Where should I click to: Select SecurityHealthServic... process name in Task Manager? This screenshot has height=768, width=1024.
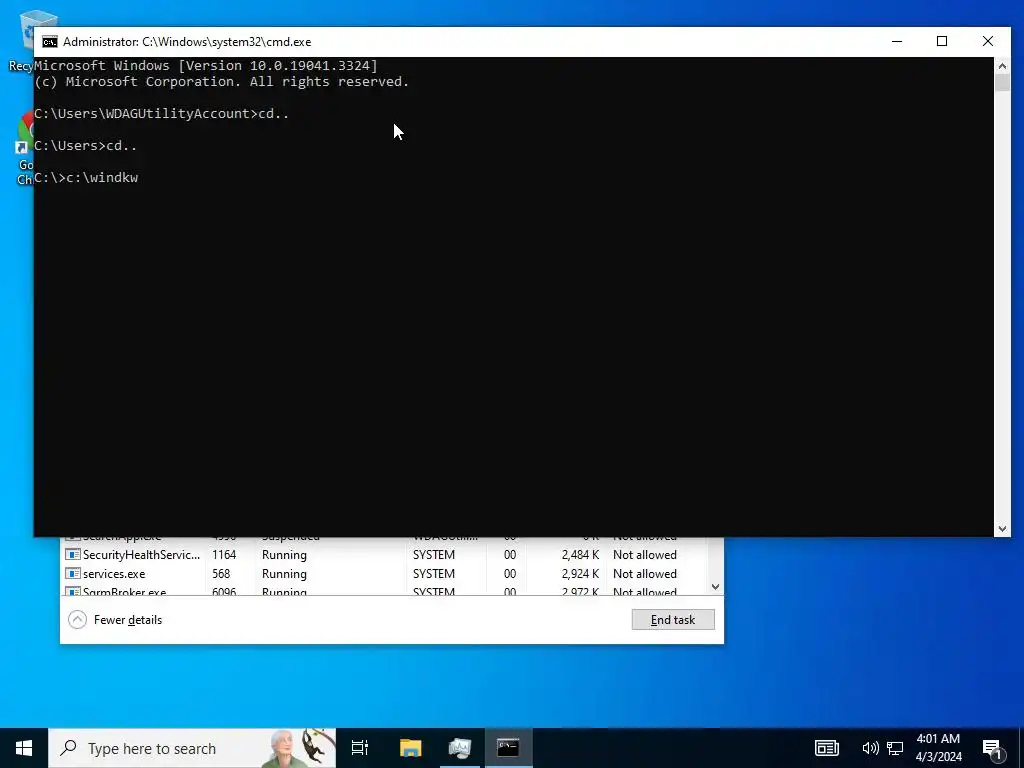141,554
